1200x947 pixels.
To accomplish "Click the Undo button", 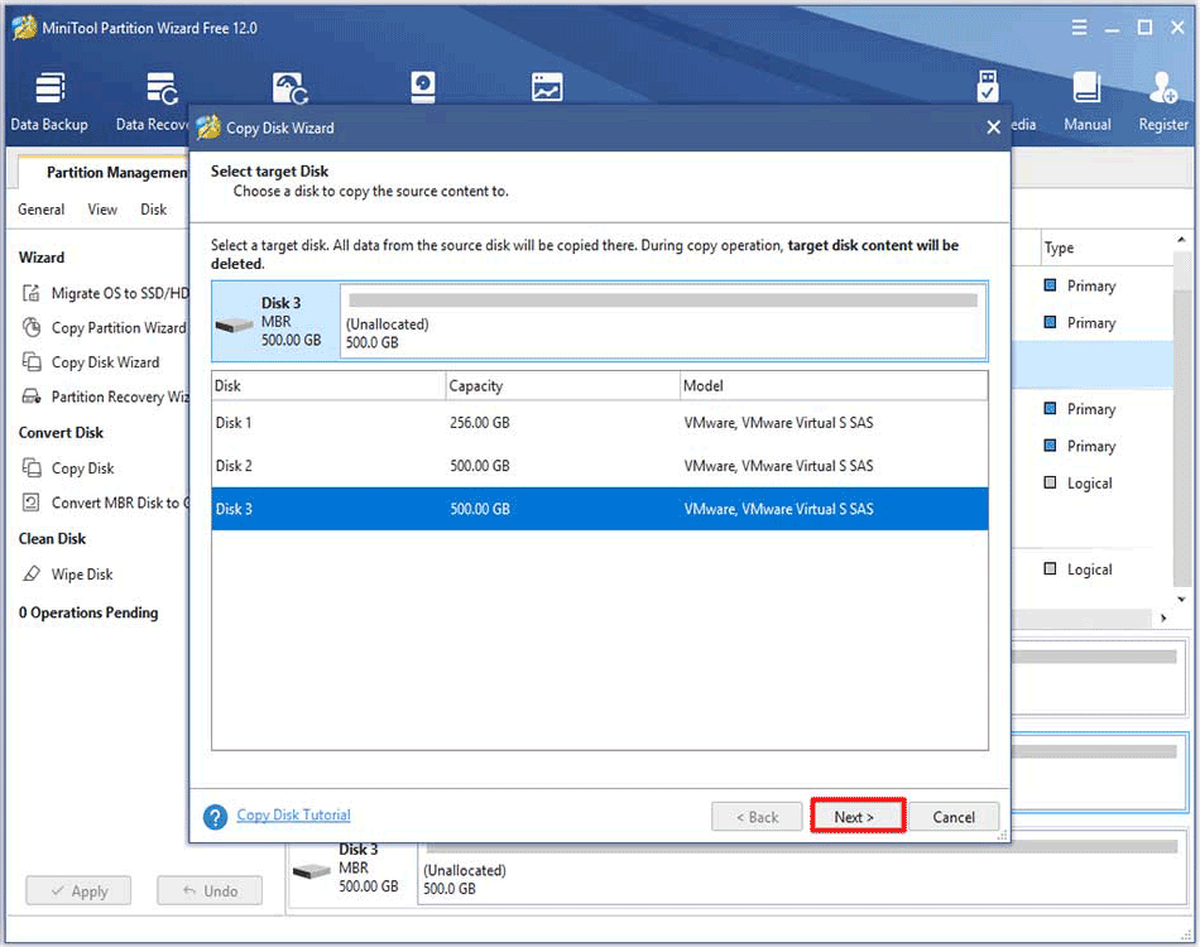I will click(210, 891).
